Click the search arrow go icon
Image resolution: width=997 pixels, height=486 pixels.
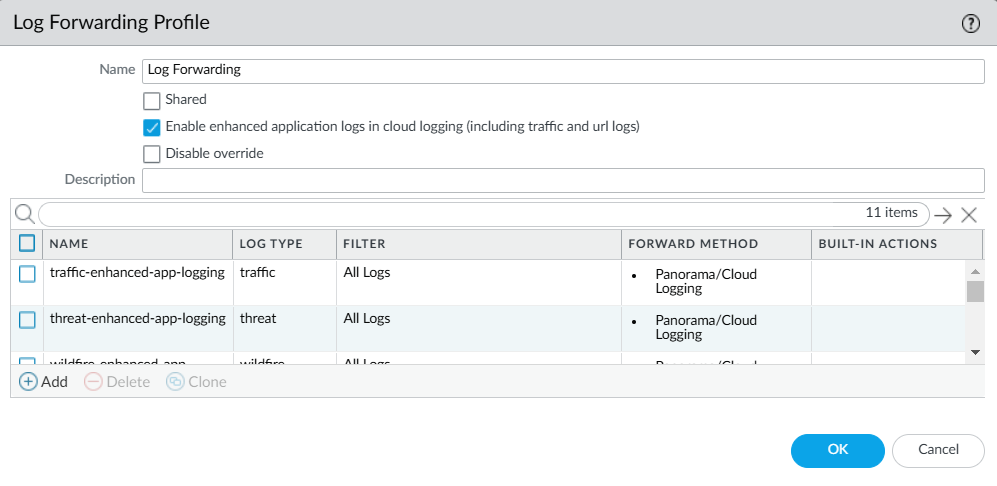click(x=943, y=214)
